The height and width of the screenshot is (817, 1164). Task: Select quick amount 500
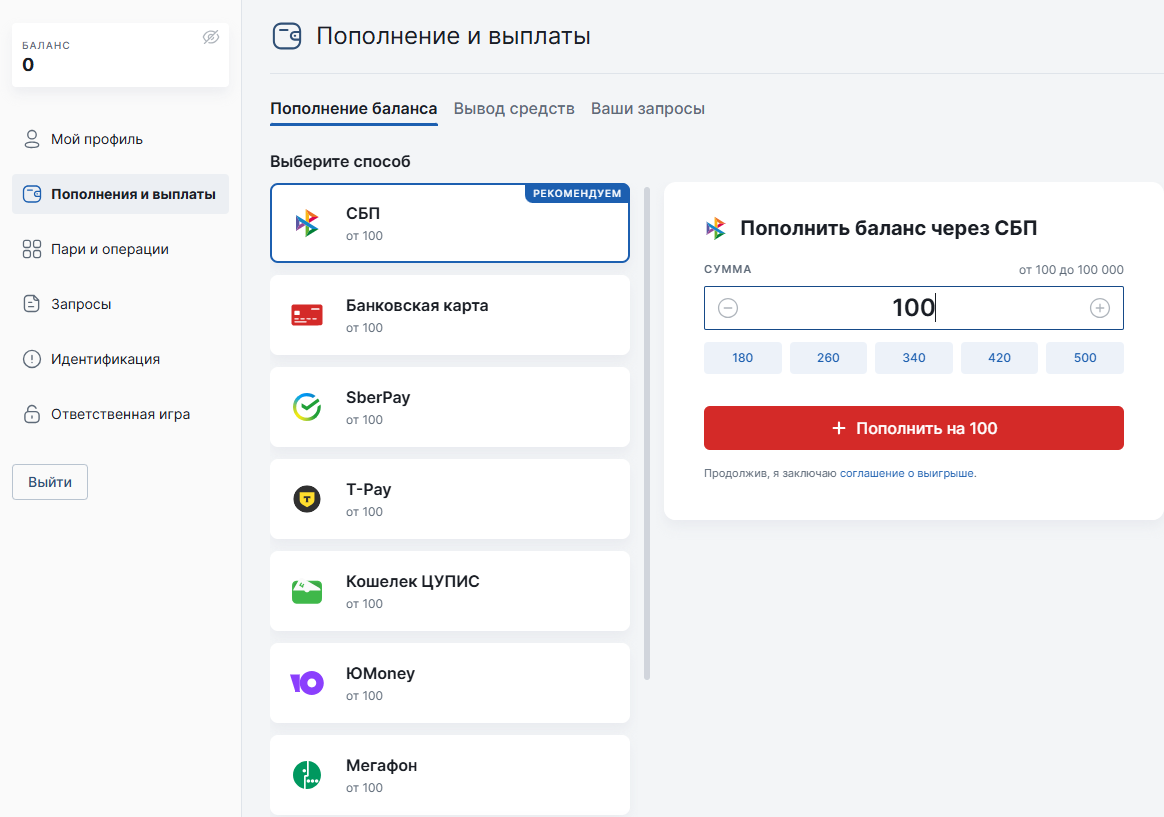pyautogui.click(x=1085, y=358)
